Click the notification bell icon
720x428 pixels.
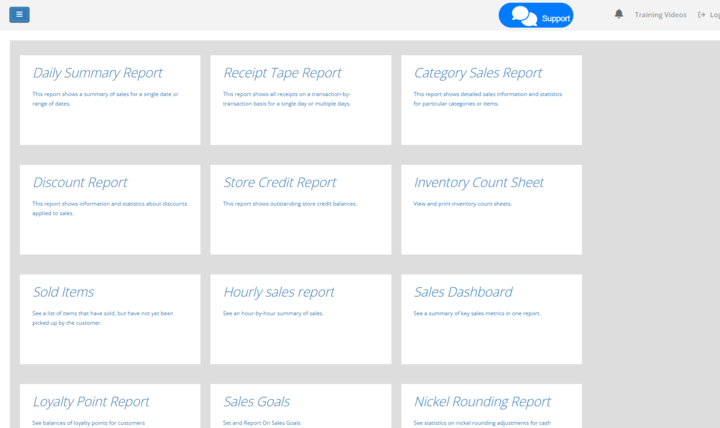coord(619,14)
